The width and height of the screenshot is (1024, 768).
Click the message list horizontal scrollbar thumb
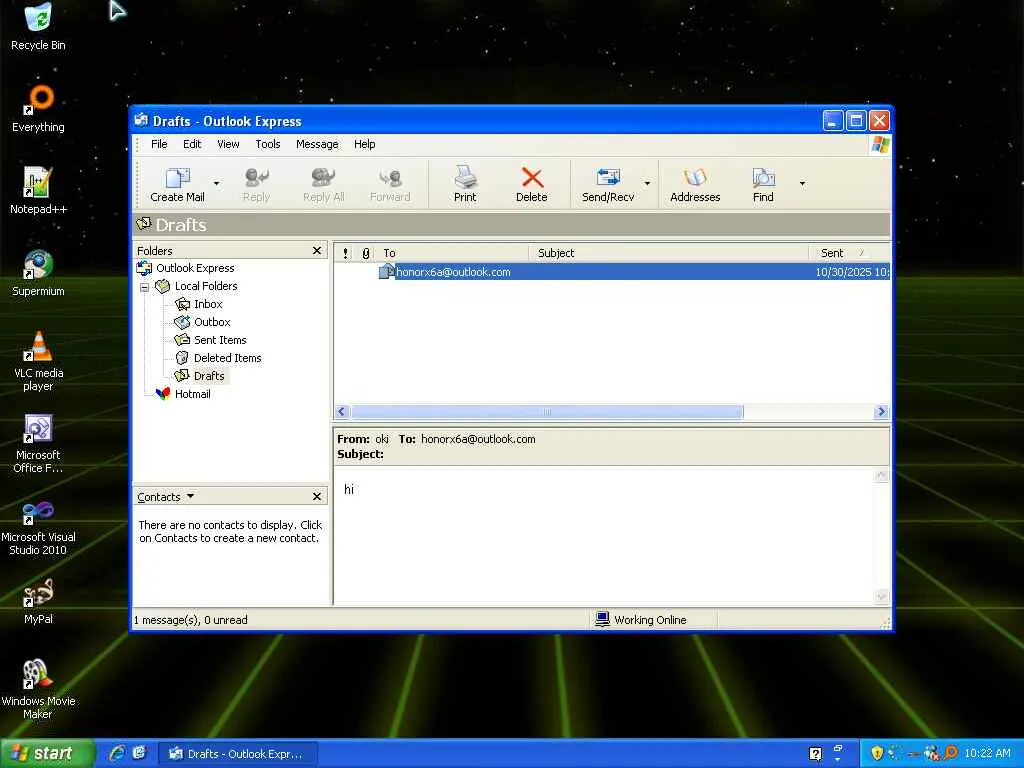pyautogui.click(x=547, y=411)
